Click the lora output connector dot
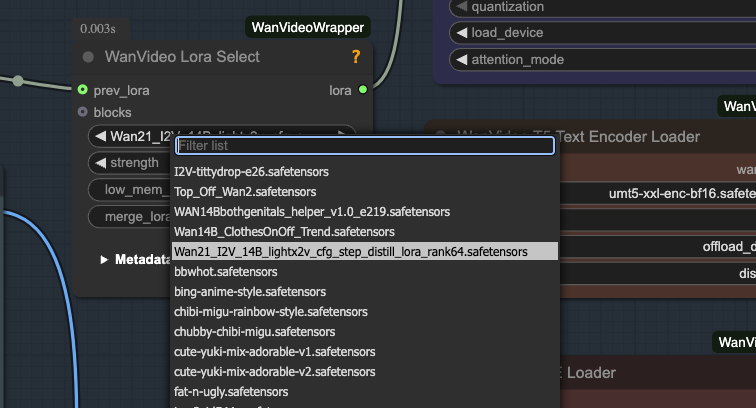 point(363,90)
